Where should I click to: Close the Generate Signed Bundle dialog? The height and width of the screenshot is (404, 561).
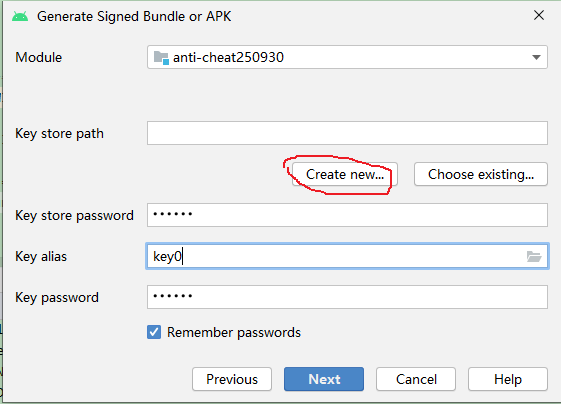(539, 15)
